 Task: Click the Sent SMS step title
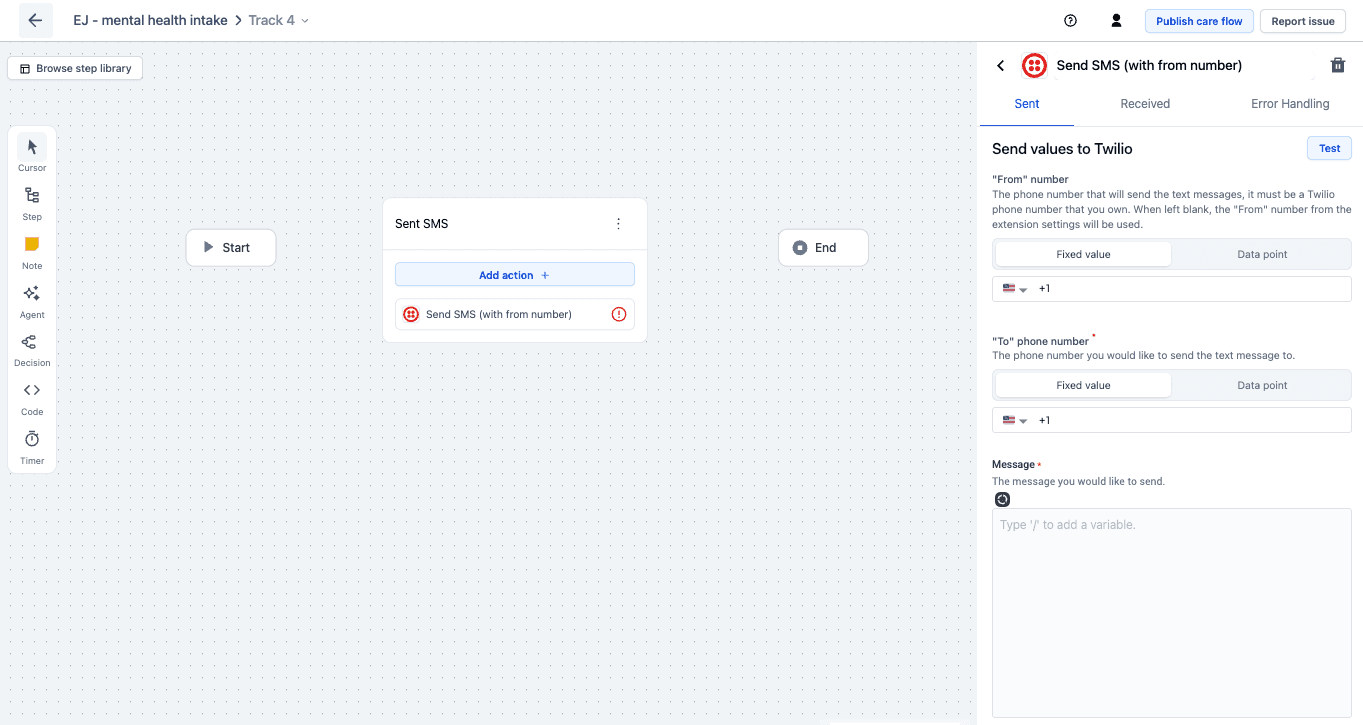[x=422, y=224]
